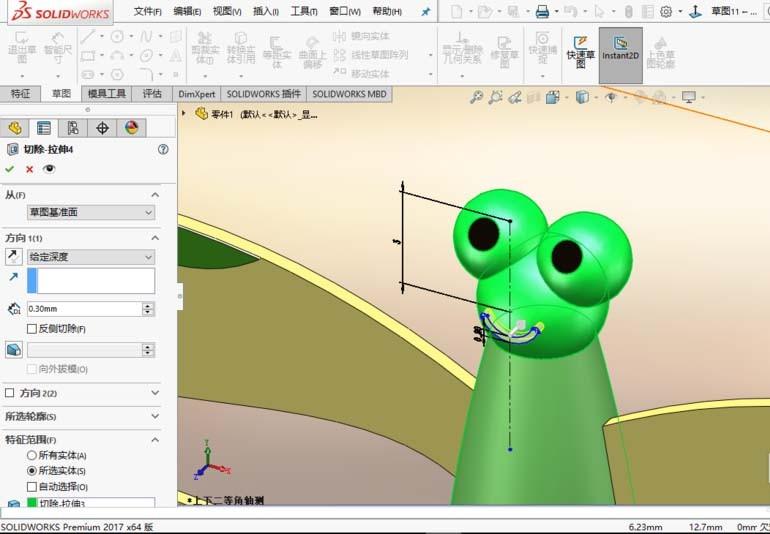The image size is (770, 534).
Task: Open the print icon dropdown arrow
Action: [x=556, y=11]
